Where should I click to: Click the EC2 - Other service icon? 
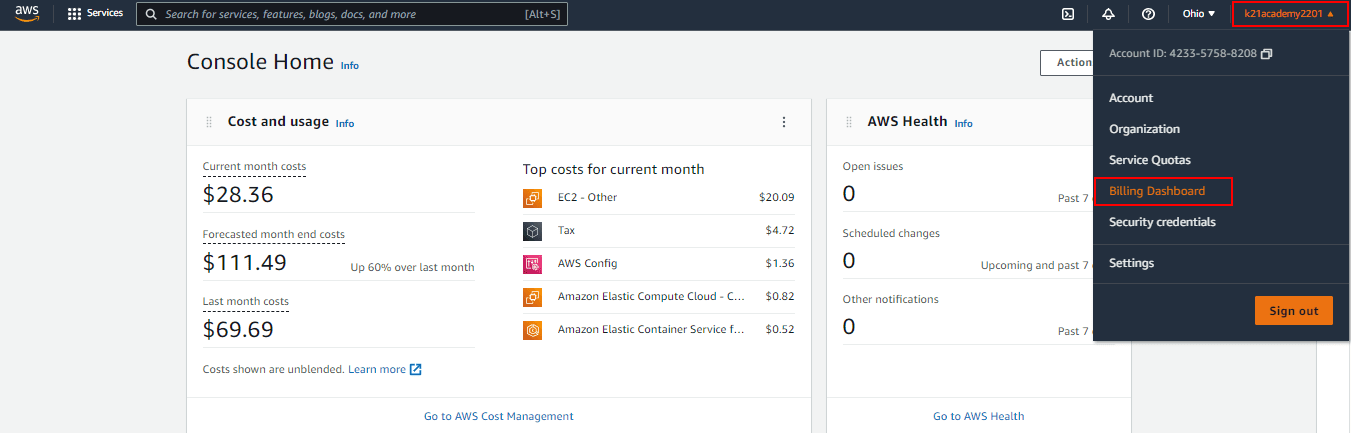pos(533,198)
